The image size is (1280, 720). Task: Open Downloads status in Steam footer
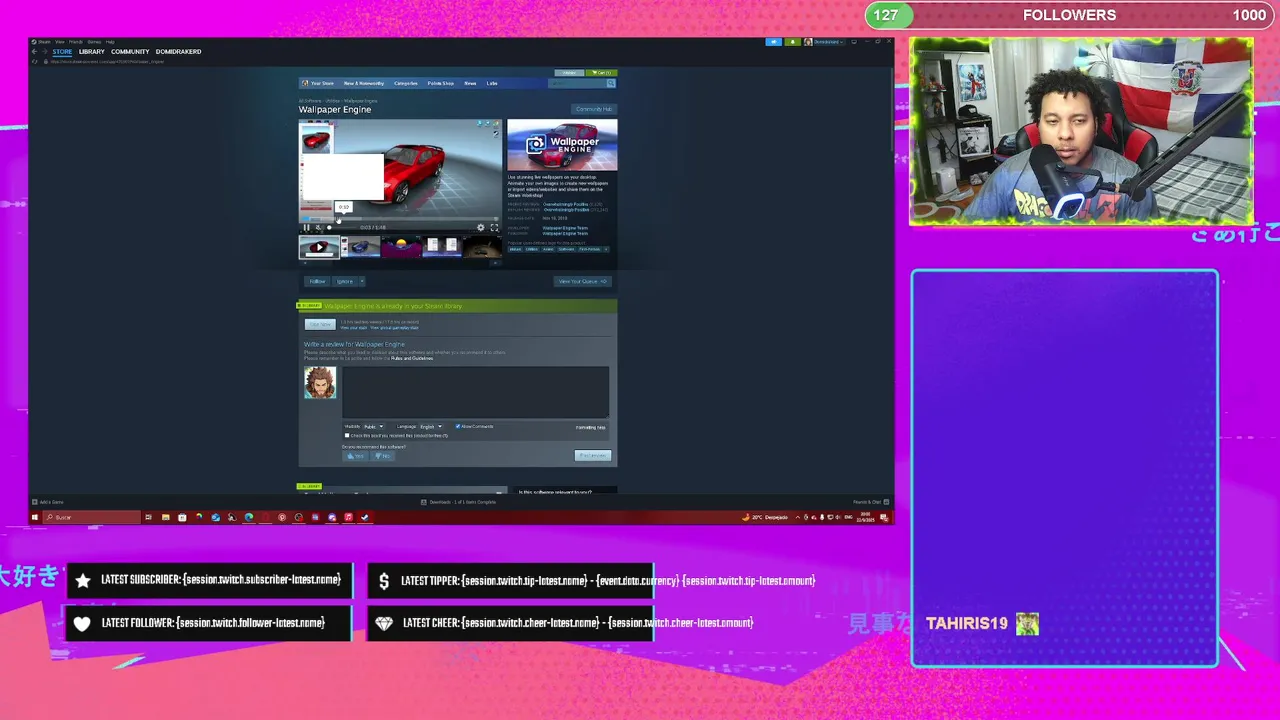(x=459, y=502)
